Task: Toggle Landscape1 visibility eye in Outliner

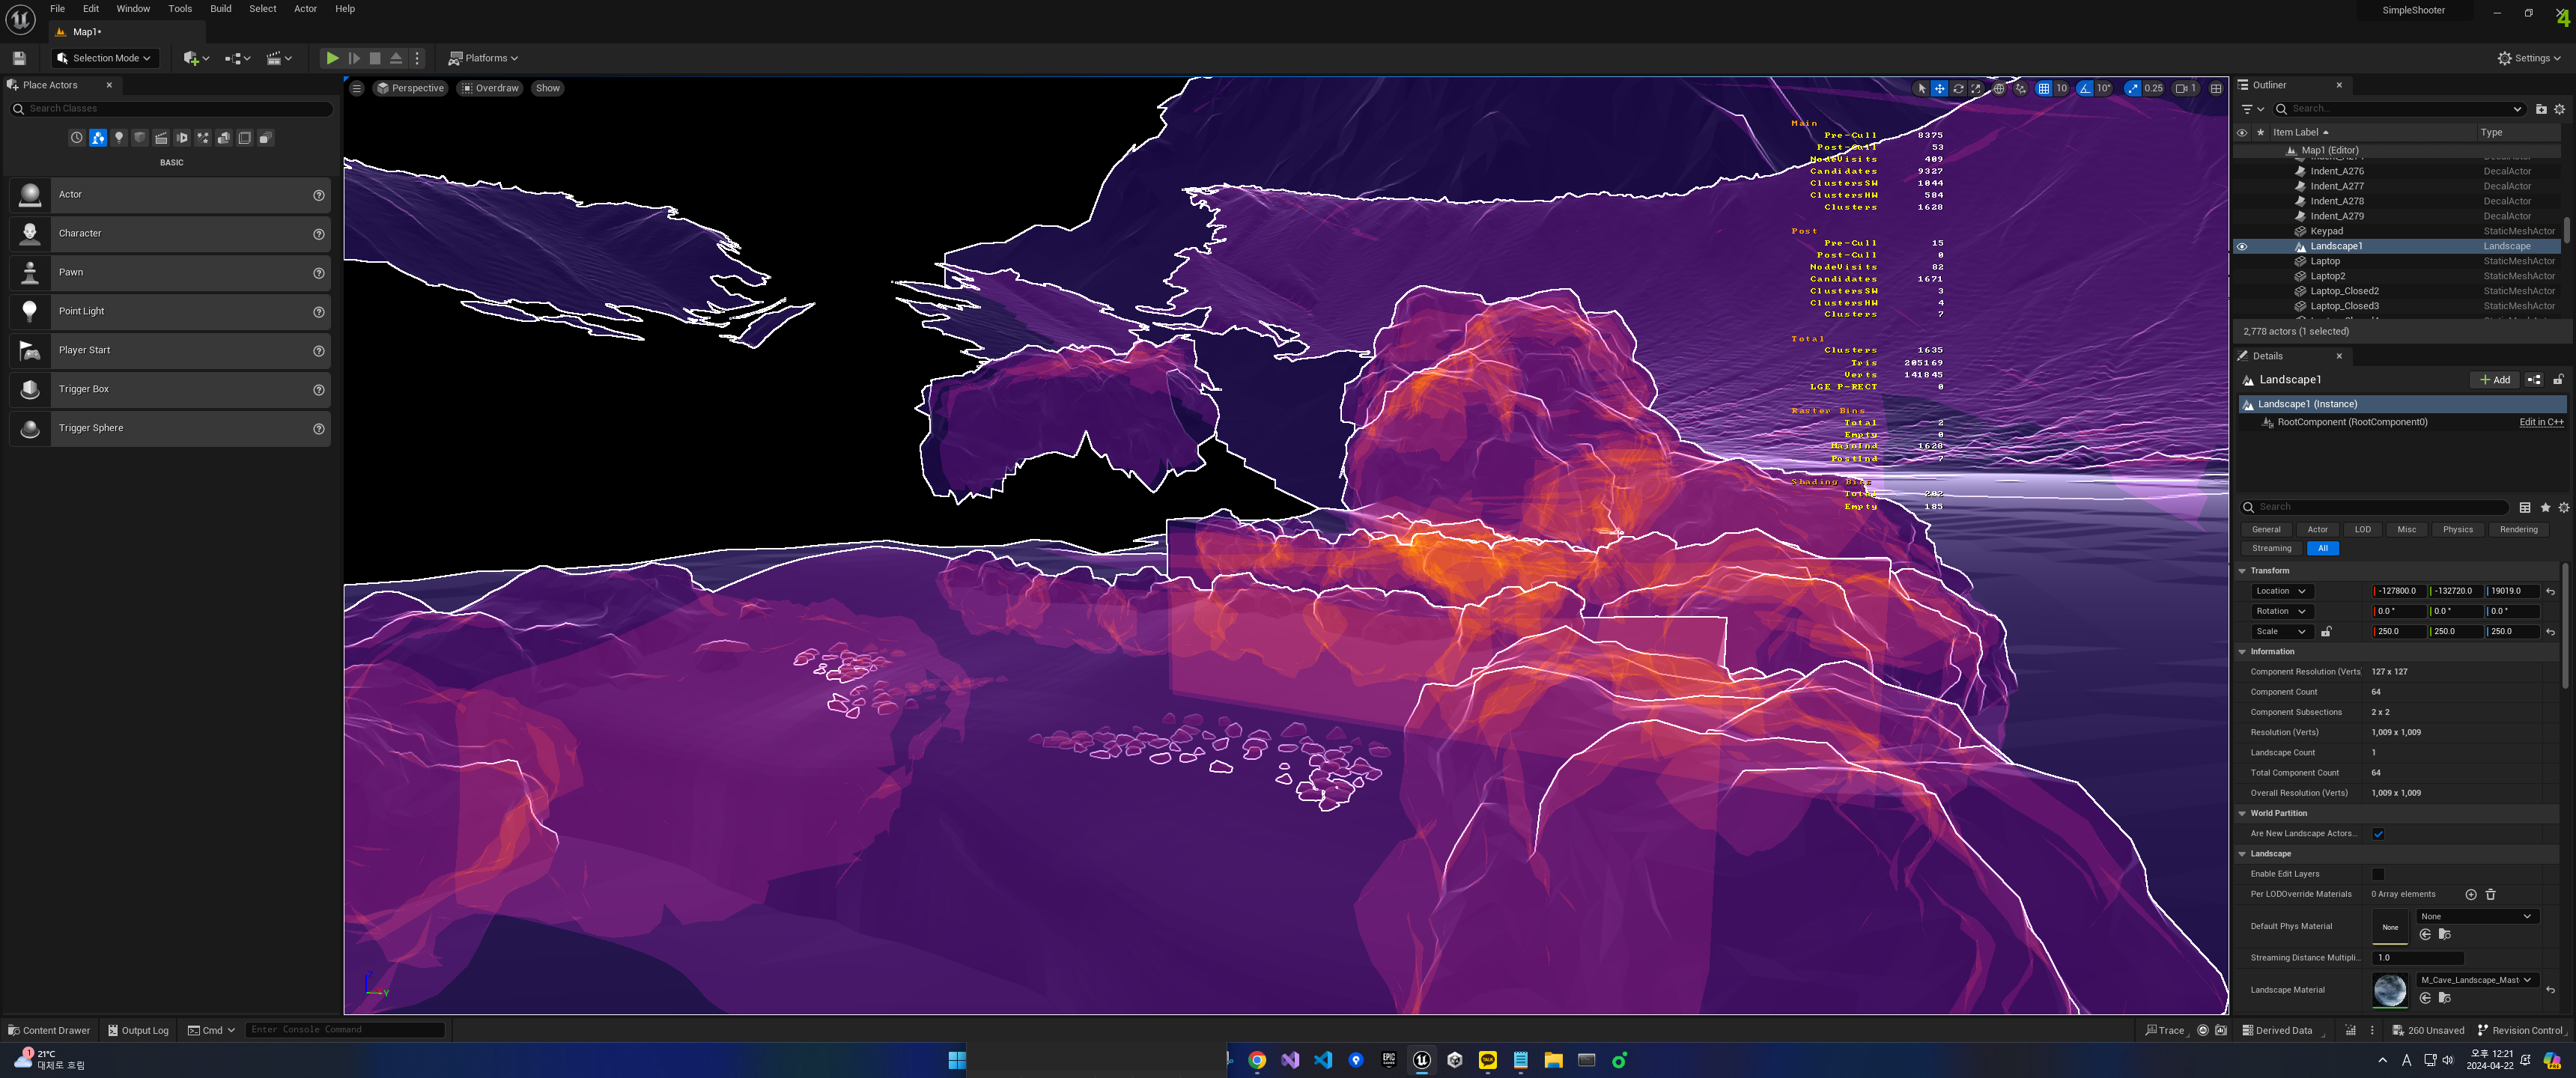Action: (2242, 246)
